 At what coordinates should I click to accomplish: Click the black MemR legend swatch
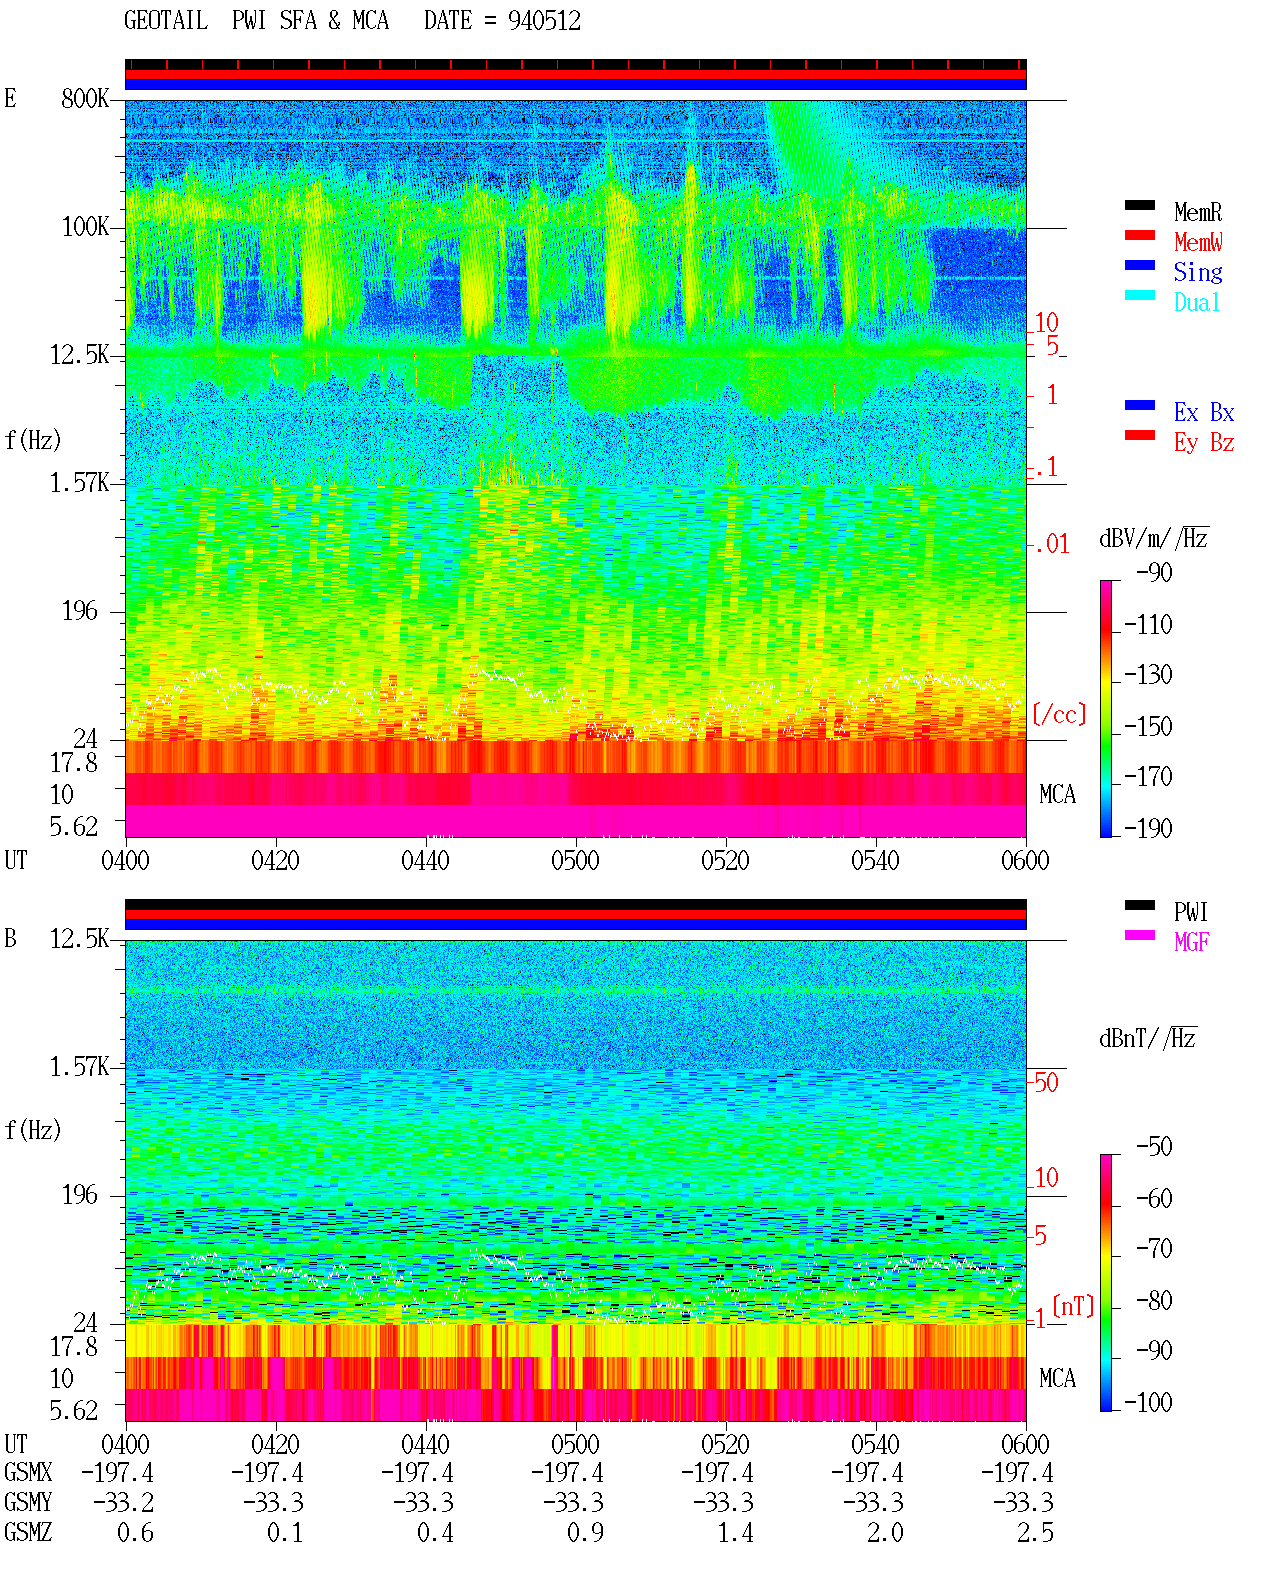point(1140,206)
